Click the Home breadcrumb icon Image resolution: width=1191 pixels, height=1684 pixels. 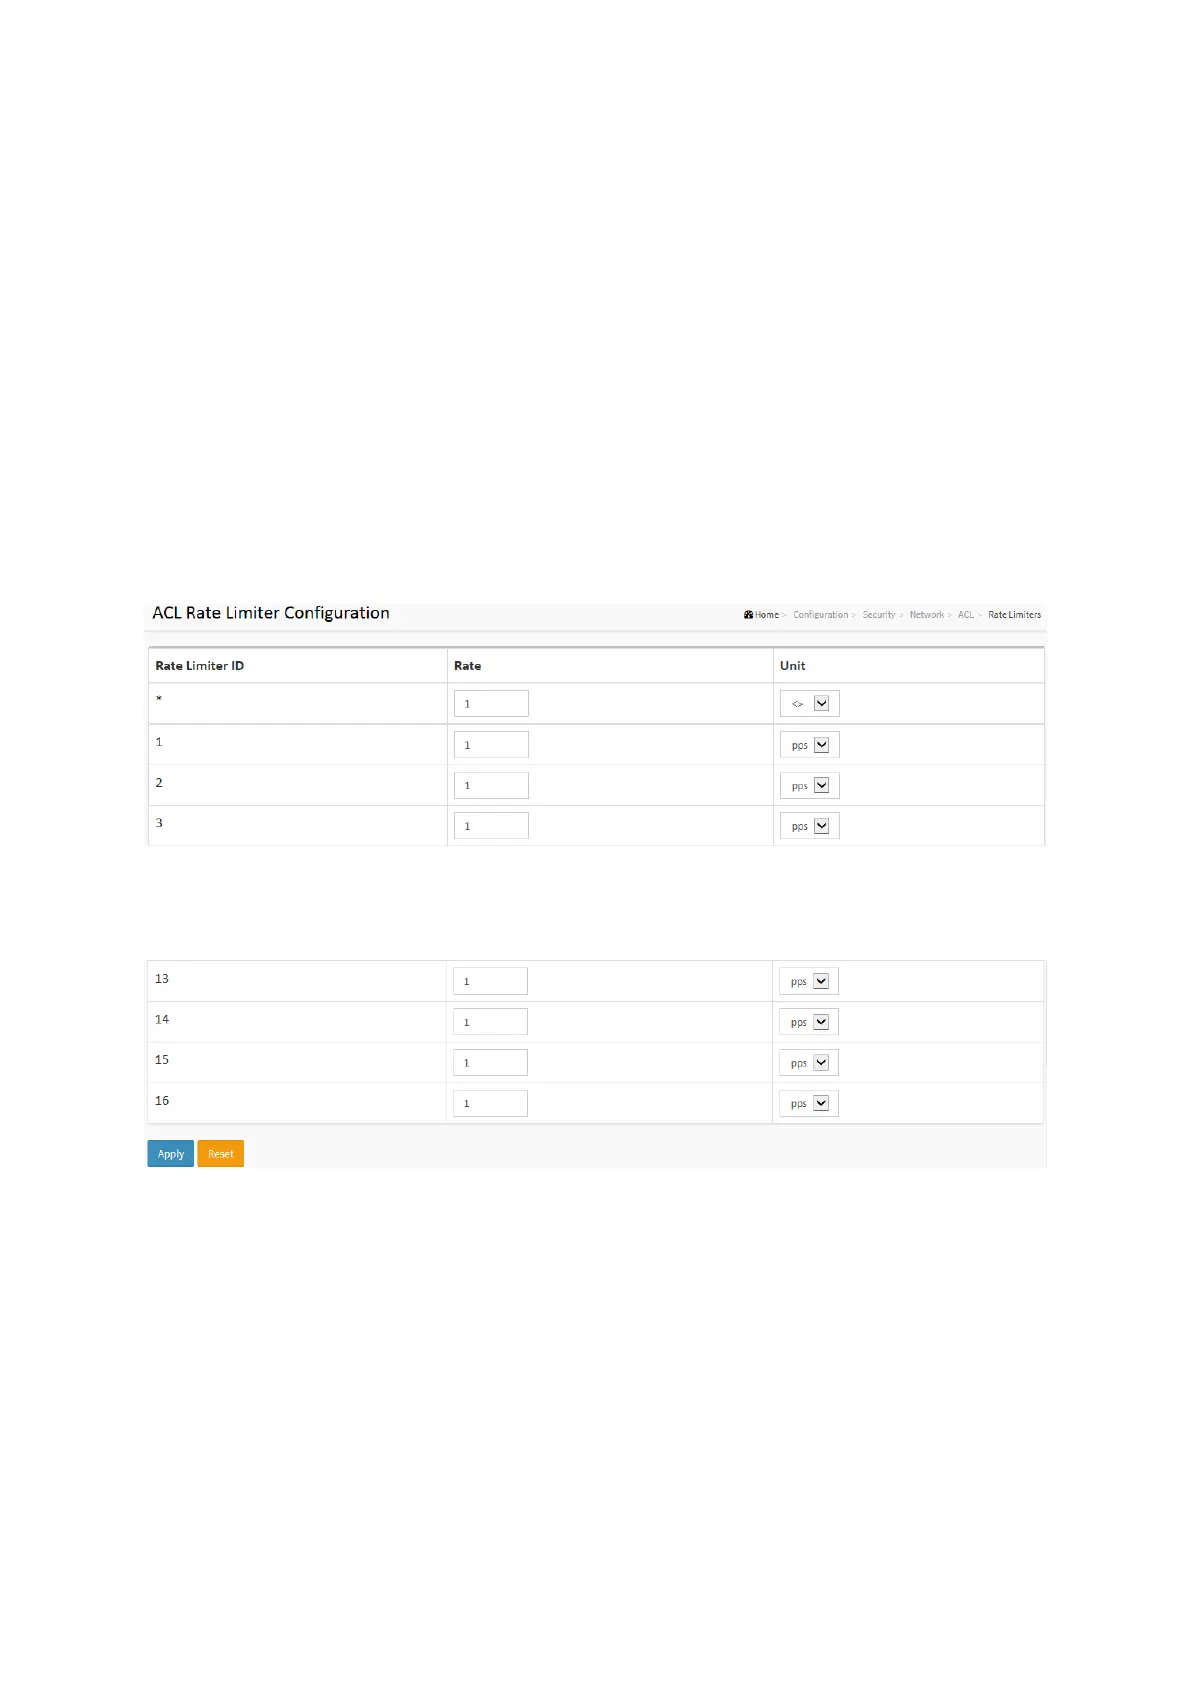click(x=748, y=615)
